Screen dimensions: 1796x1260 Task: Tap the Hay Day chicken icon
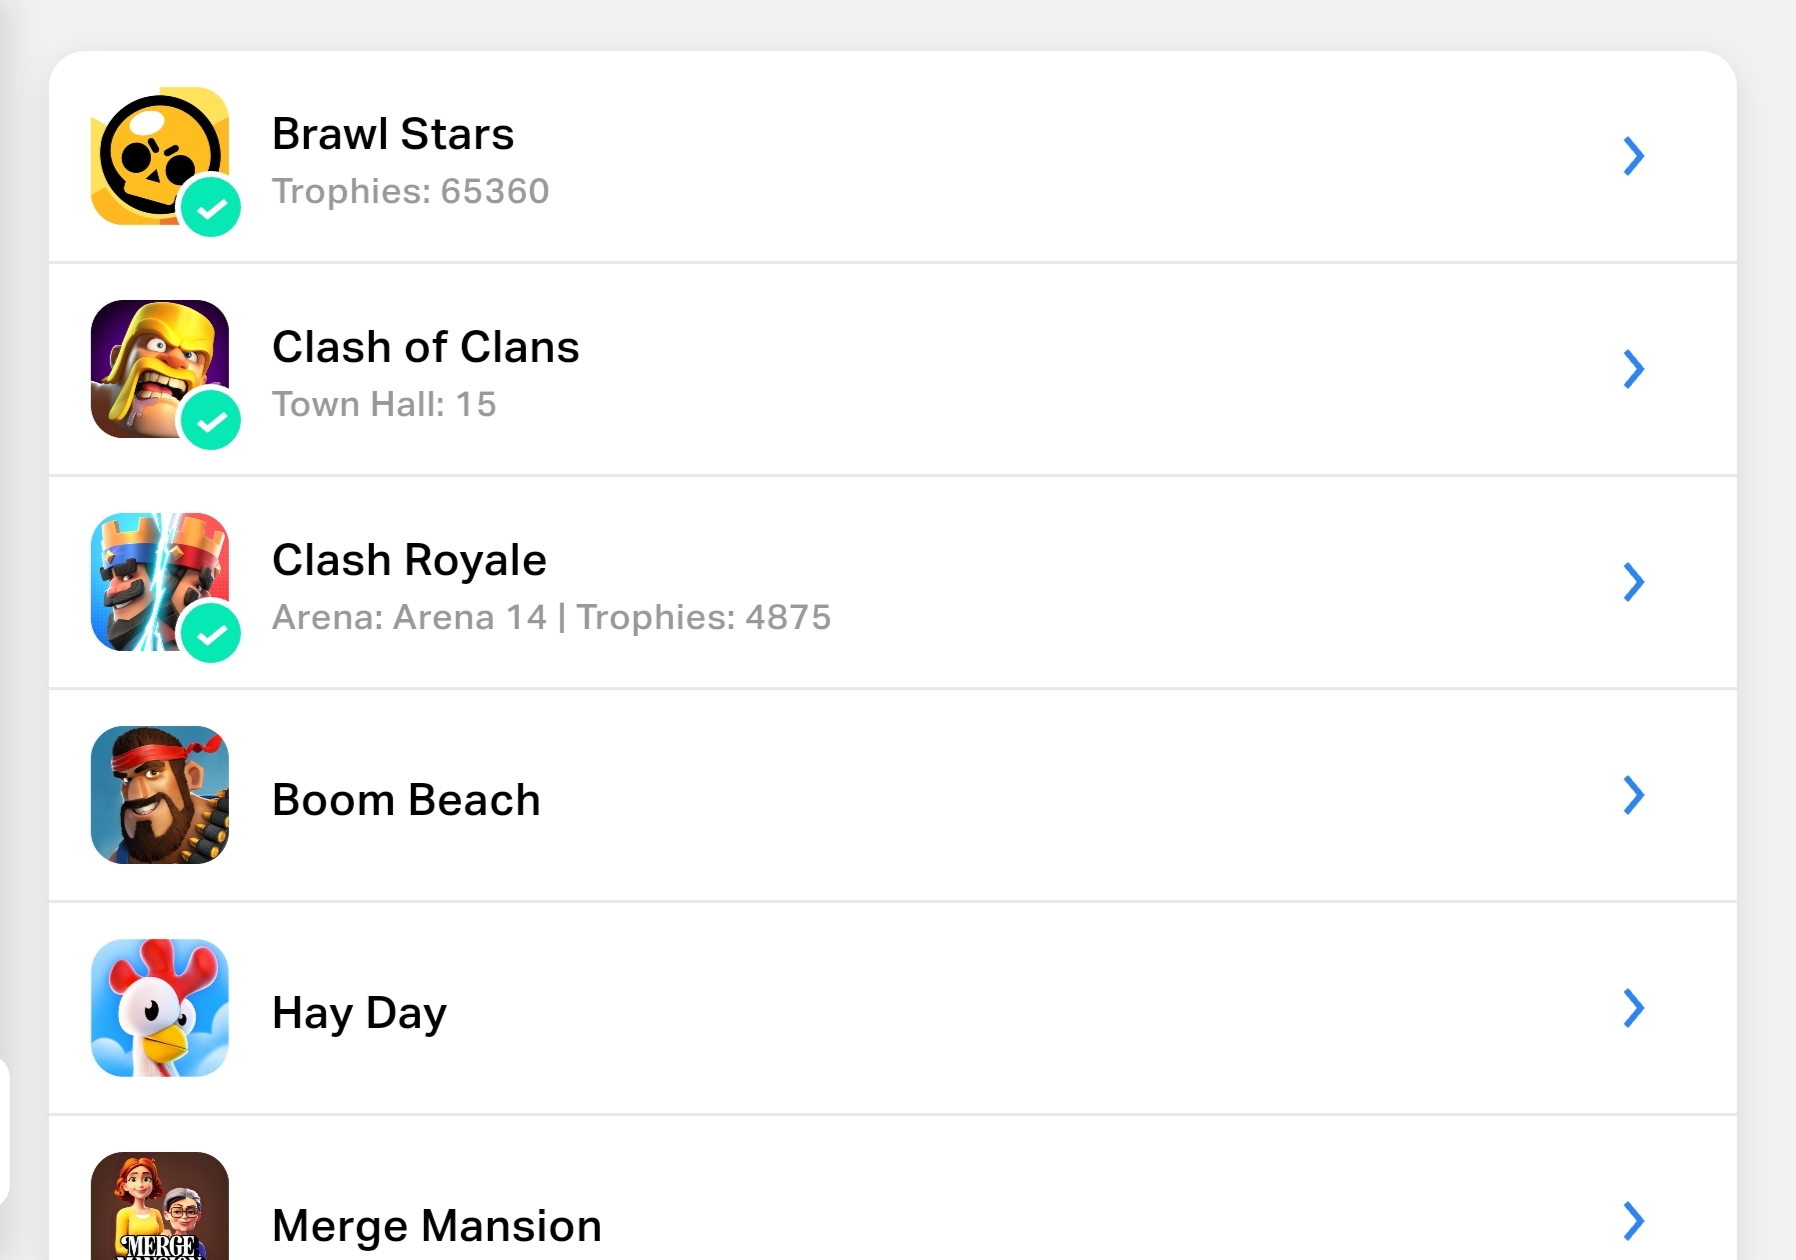tap(160, 1008)
